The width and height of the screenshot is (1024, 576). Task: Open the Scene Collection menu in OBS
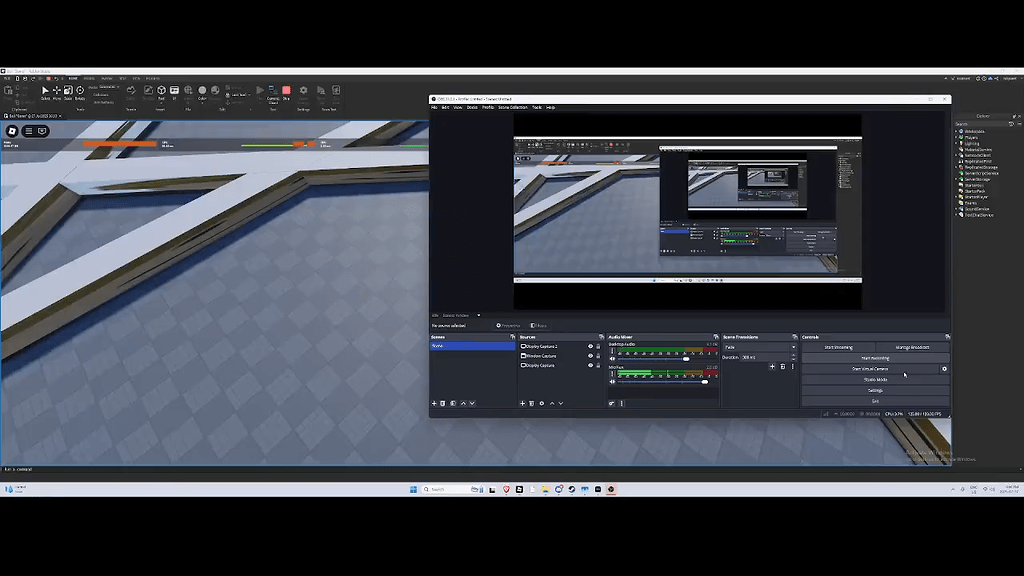[x=513, y=108]
